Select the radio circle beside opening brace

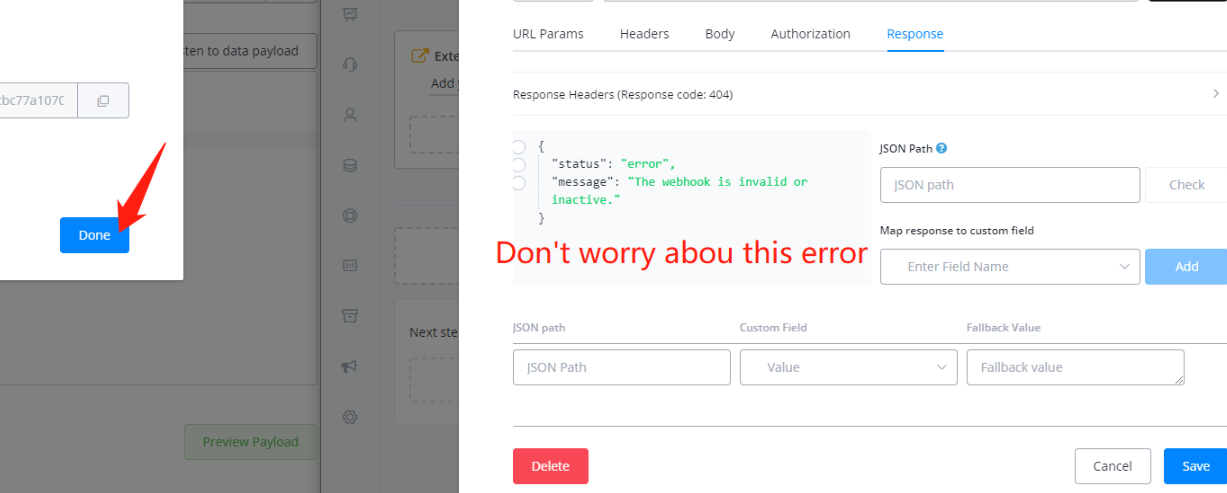(x=518, y=146)
